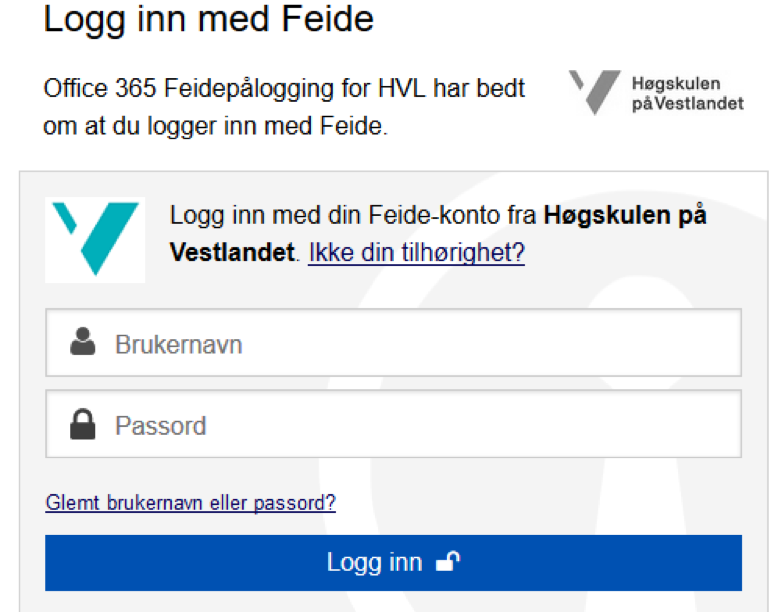
Task: Click the padlock icon beside Passord
Action: pyautogui.click(x=83, y=424)
